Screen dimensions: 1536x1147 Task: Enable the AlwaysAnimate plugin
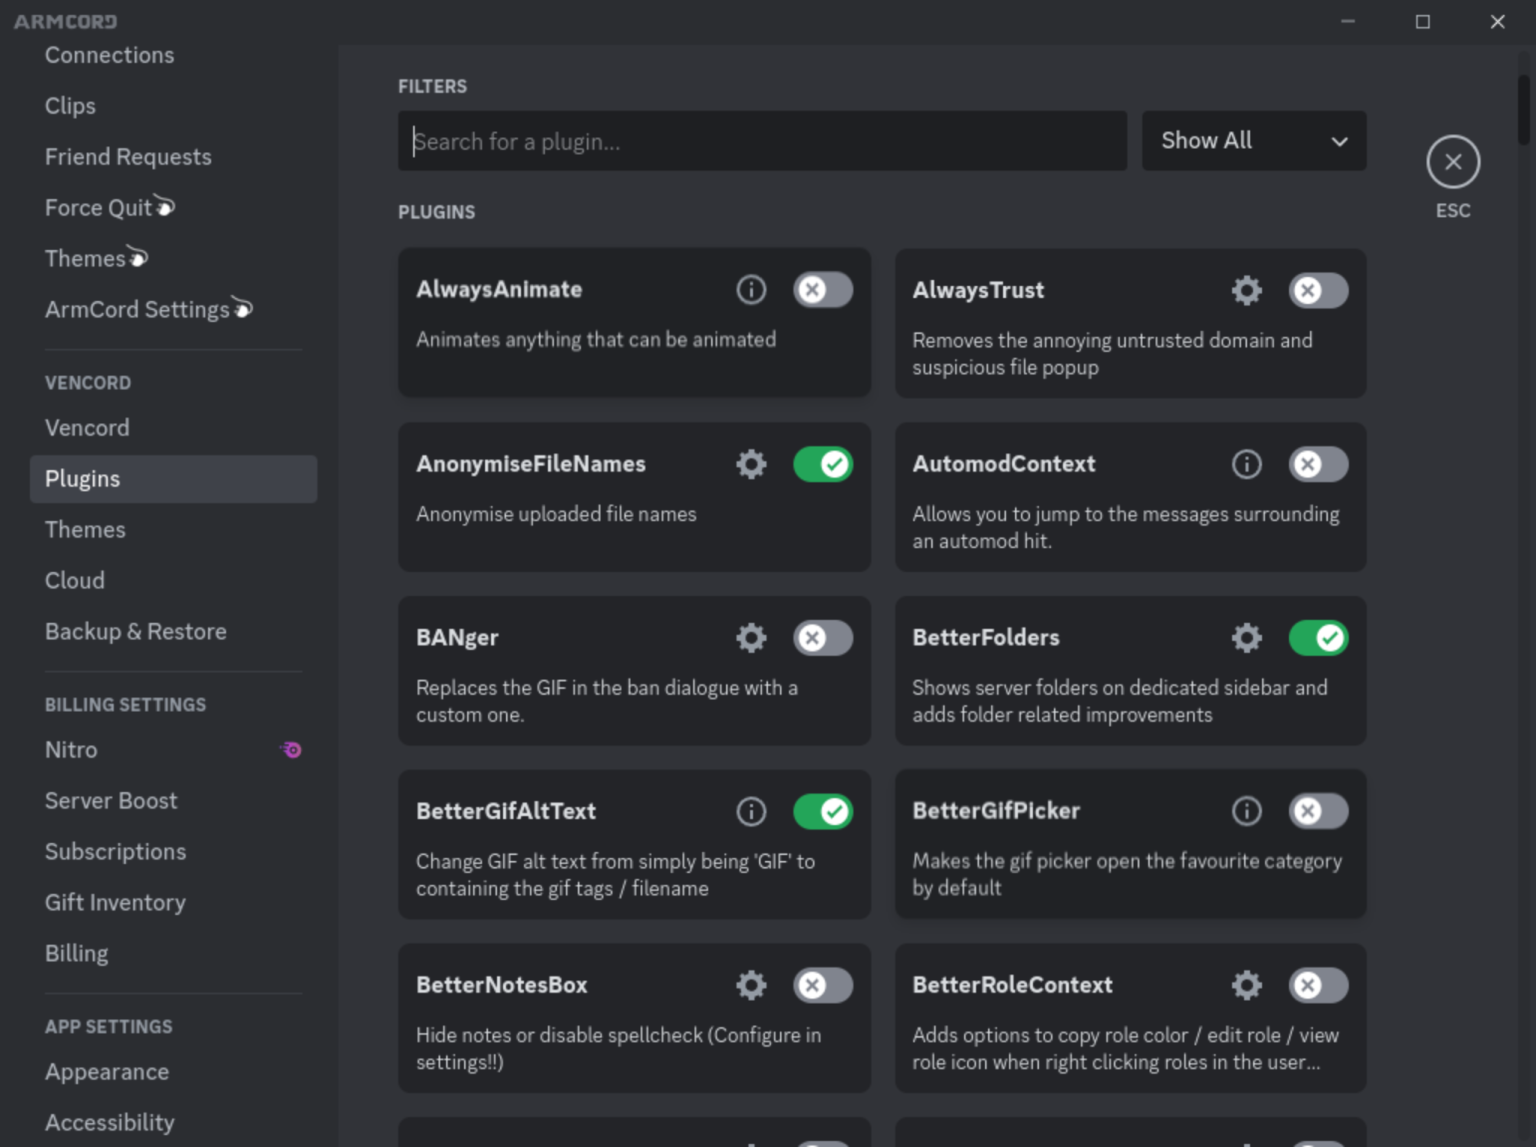coord(822,289)
